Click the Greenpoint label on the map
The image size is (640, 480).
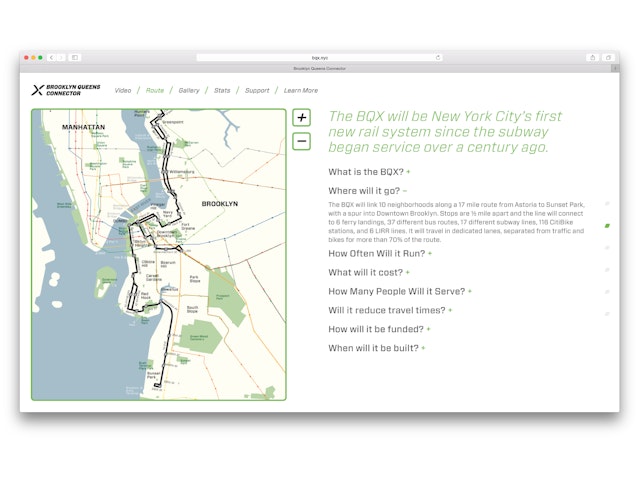pos(173,122)
